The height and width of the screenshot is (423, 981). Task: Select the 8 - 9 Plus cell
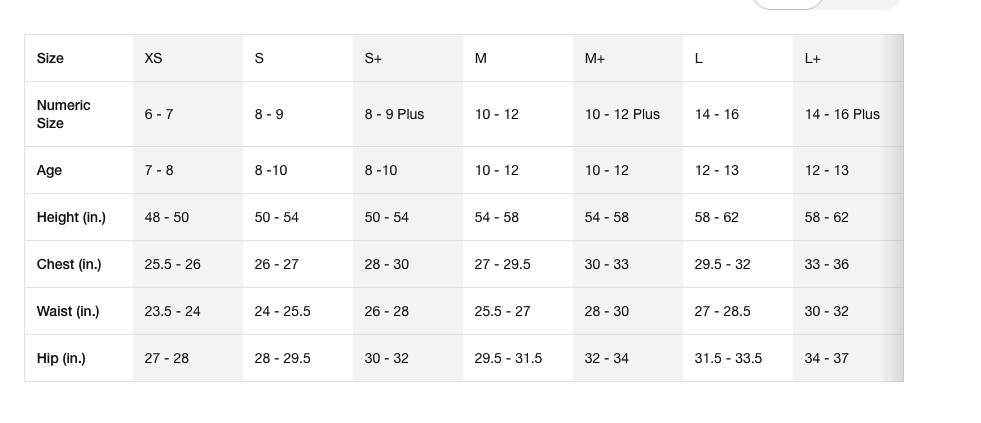395,115
